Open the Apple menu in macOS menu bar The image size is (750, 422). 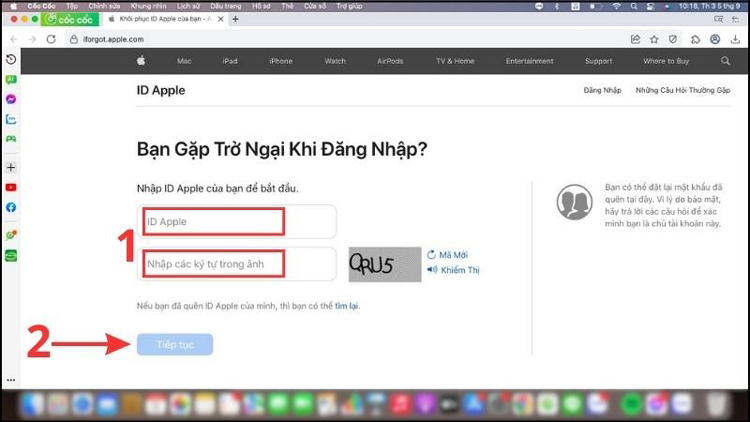click(13, 6)
